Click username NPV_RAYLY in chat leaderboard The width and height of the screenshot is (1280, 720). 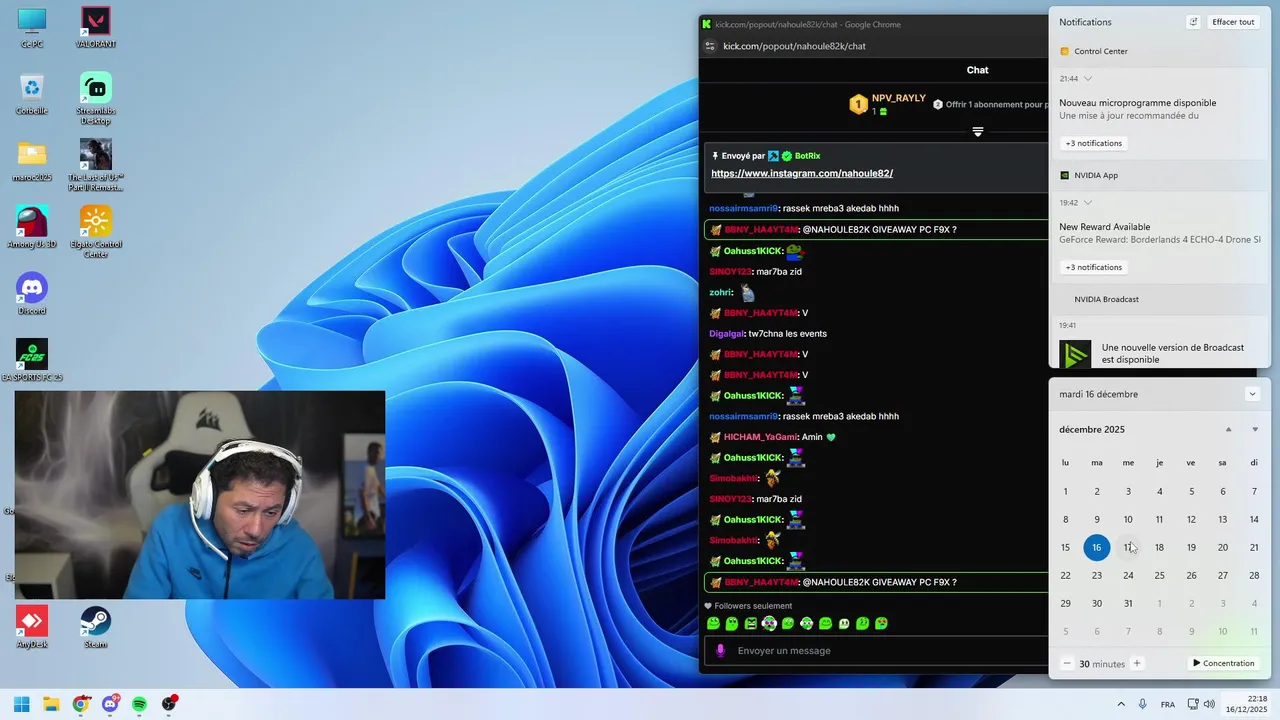coord(899,98)
